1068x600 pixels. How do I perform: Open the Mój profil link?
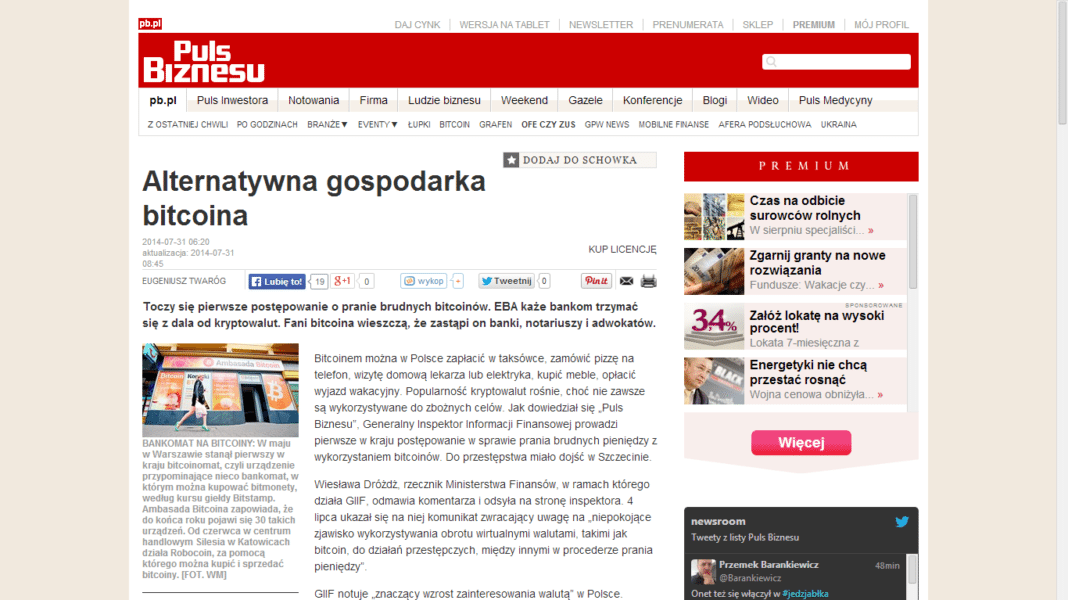click(x=881, y=25)
